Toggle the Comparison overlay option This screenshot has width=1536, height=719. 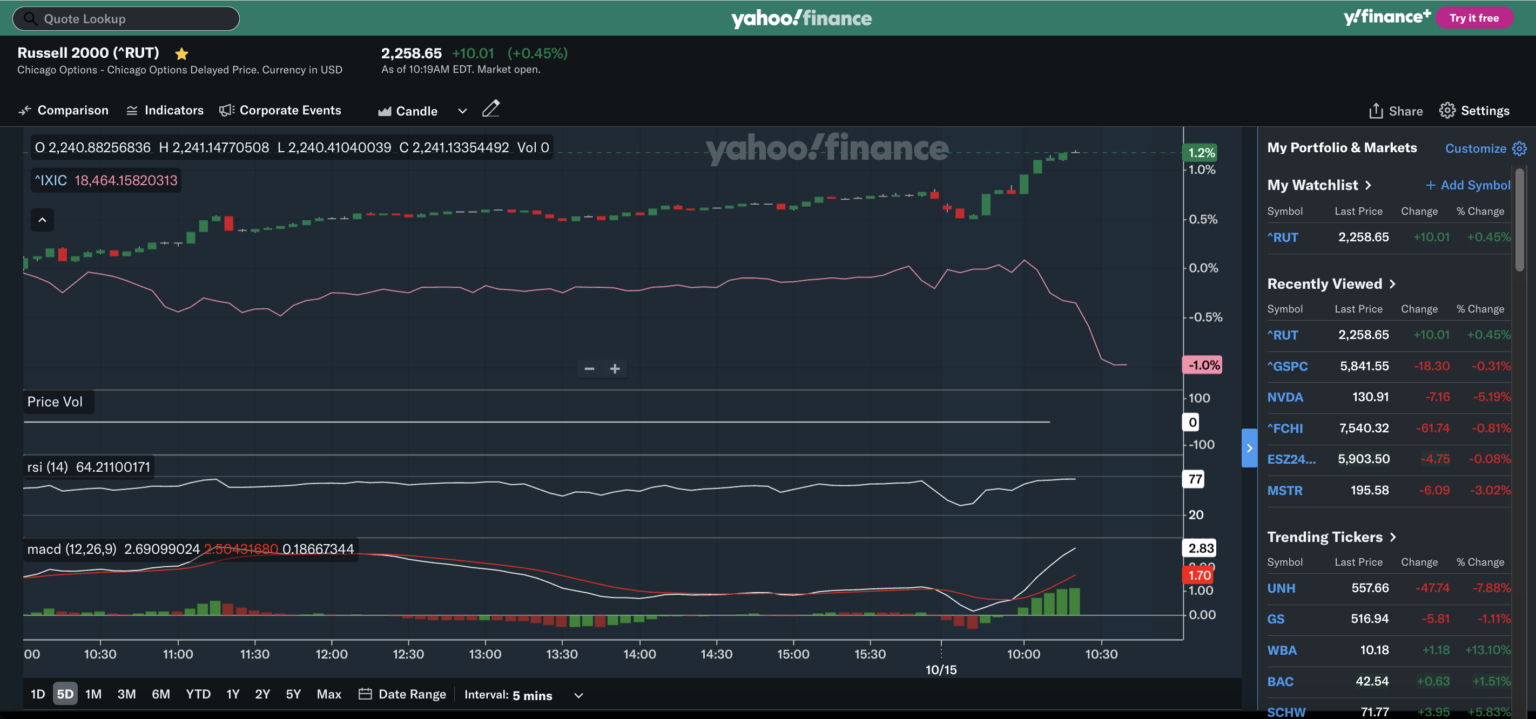63,110
